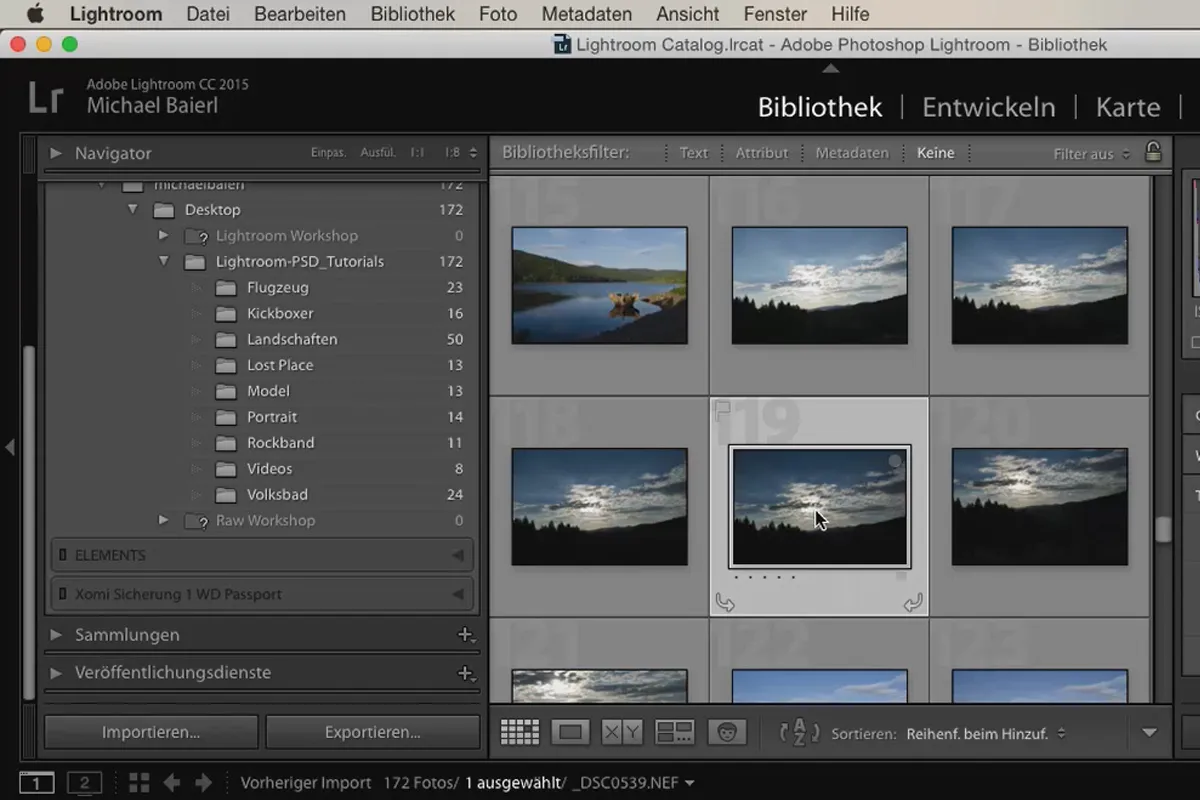Image resolution: width=1200 pixels, height=800 pixels.
Task: Toggle the flag on selected photo
Action: tap(722, 410)
